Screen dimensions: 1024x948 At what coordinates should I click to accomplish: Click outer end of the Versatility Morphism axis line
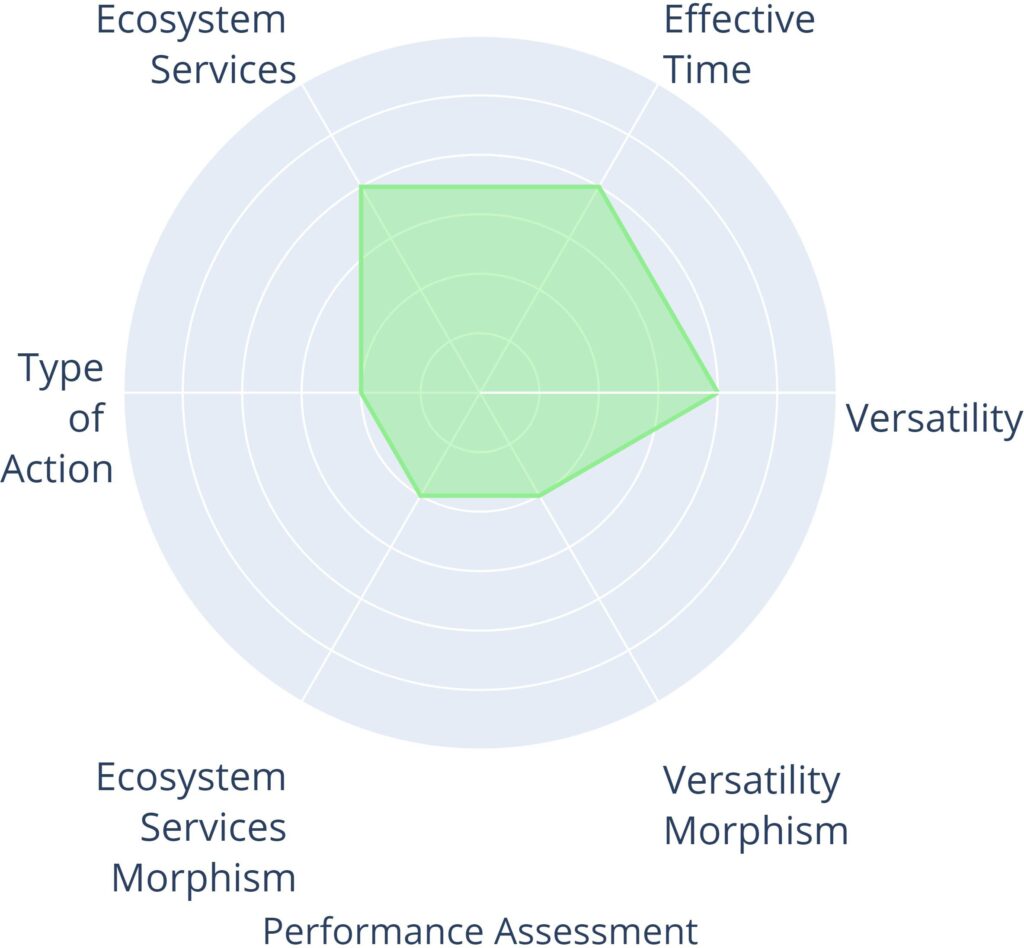(656, 699)
